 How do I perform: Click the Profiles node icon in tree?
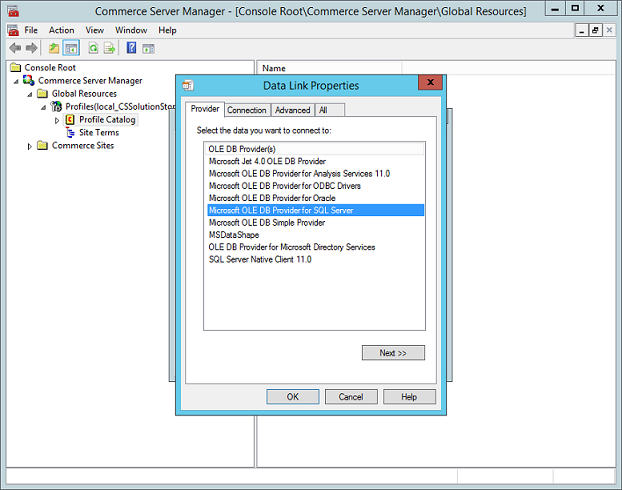56,106
